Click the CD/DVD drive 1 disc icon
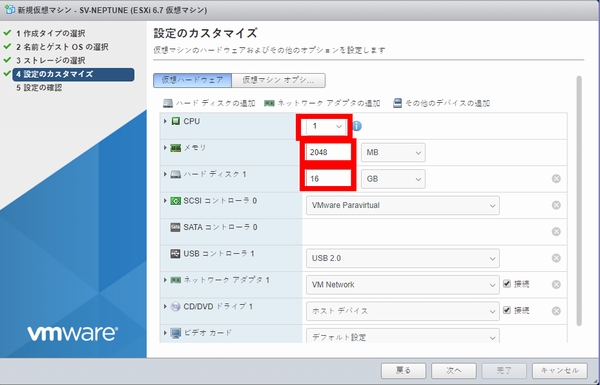The image size is (600, 385). [x=175, y=307]
